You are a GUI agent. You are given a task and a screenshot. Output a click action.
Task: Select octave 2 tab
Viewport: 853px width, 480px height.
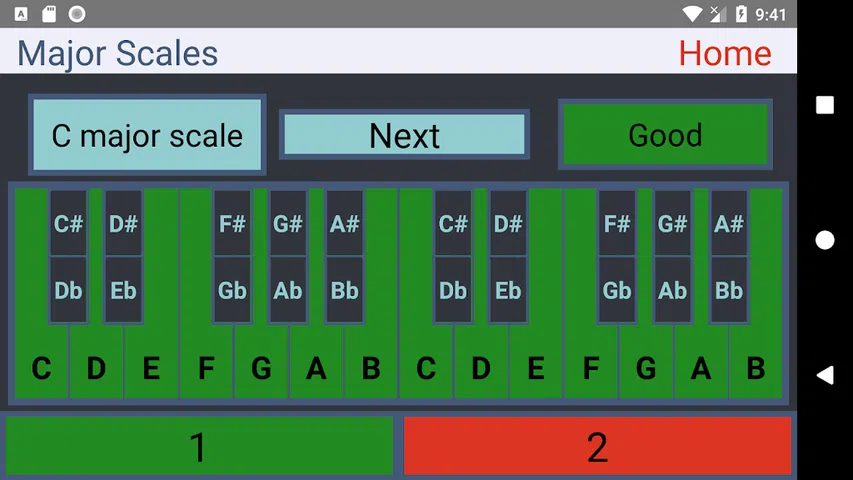597,446
